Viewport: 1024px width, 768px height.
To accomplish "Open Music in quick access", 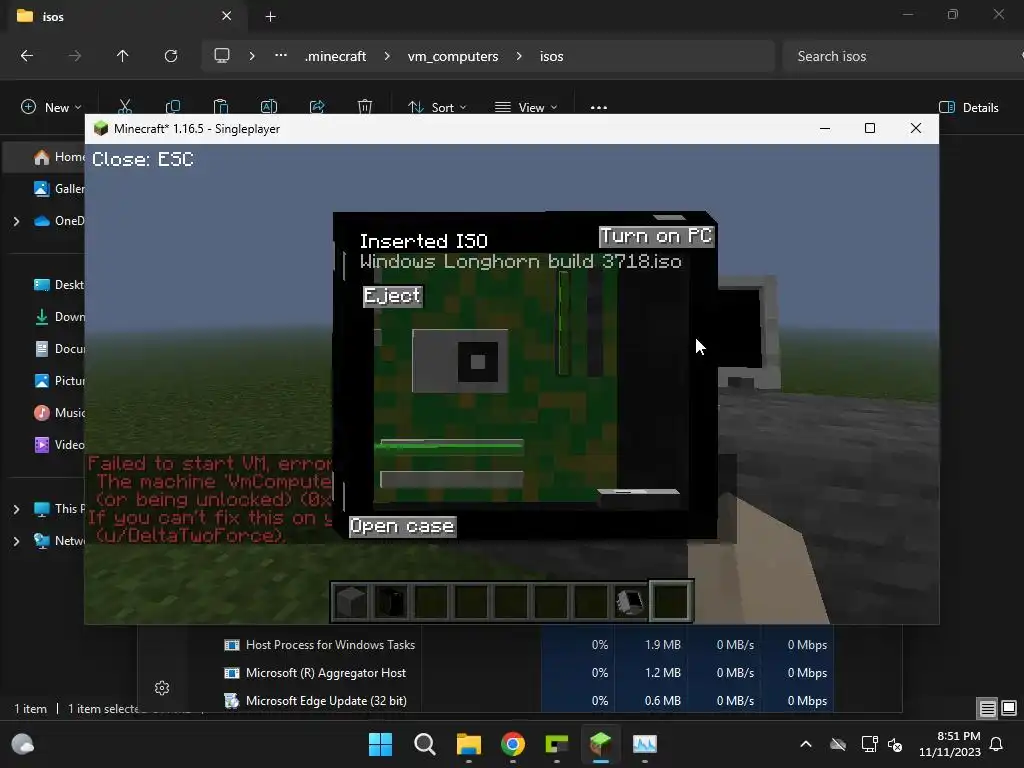I will pyautogui.click(x=59, y=413).
